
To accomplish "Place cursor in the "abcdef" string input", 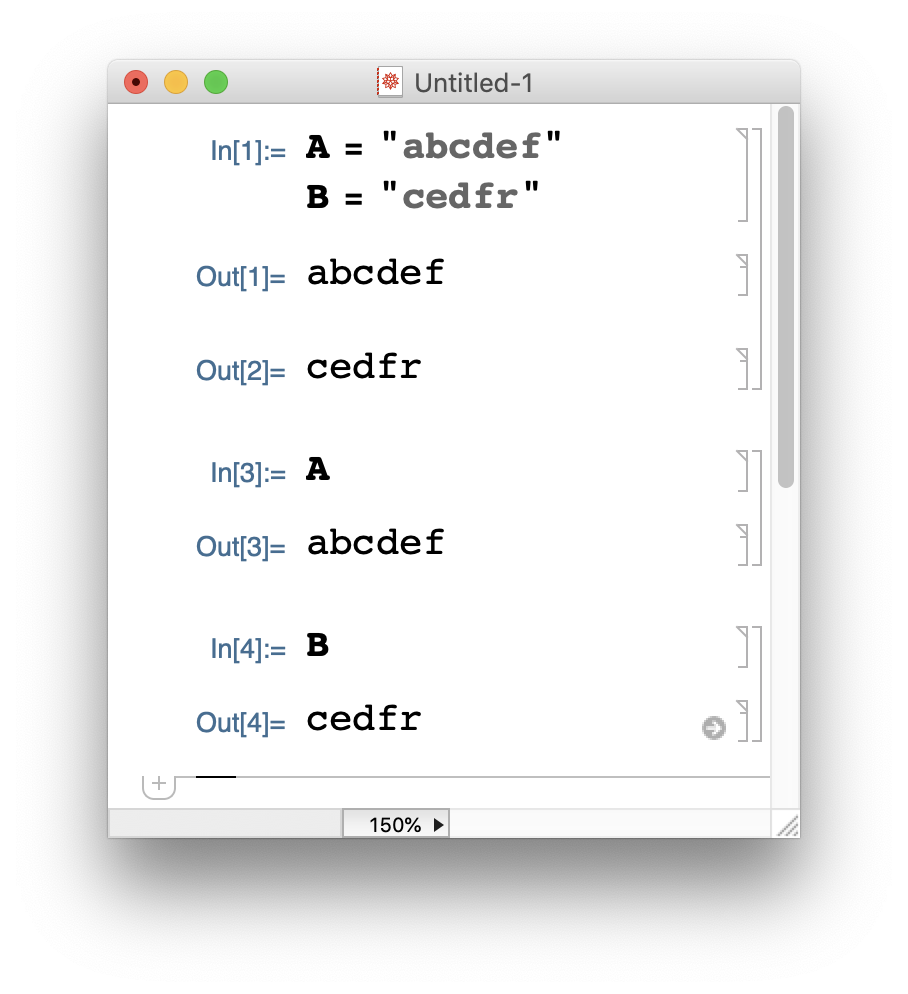I will [472, 146].
